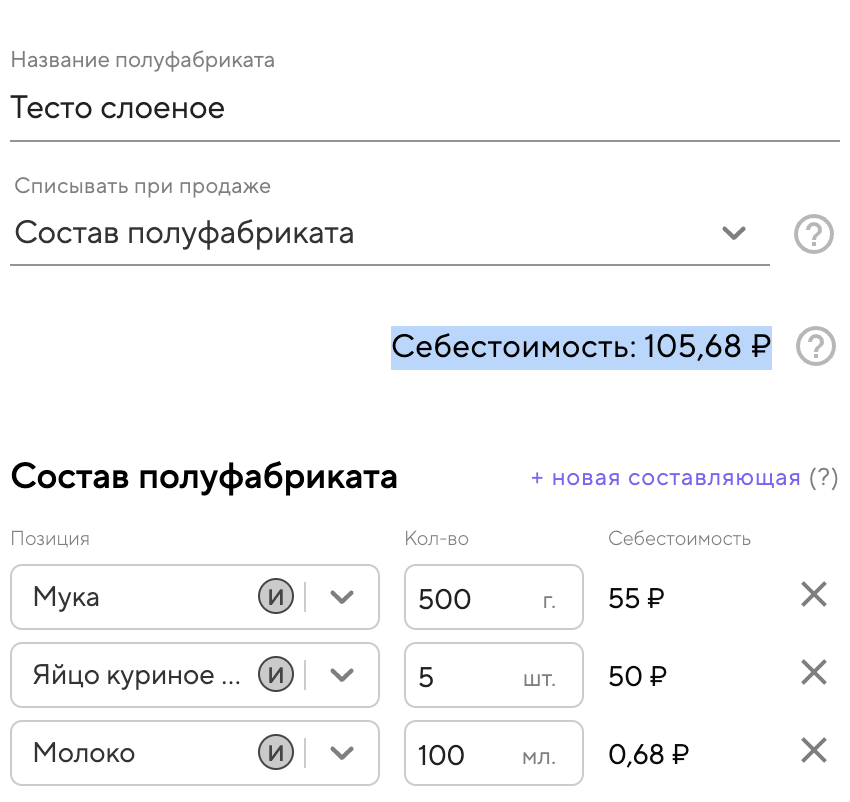Click the highlighted Себестоимость: 105,68 ₽ text

tap(580, 347)
